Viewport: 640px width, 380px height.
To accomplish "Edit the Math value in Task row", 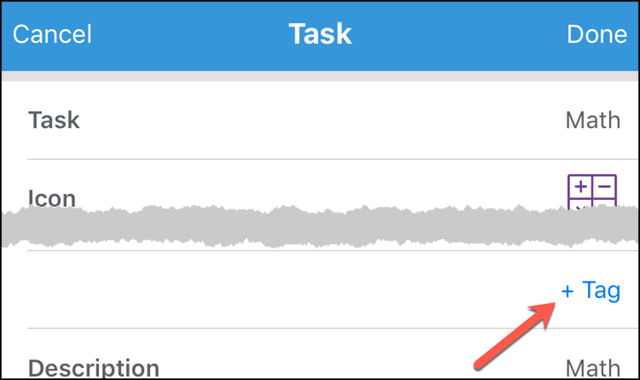I will [x=593, y=120].
